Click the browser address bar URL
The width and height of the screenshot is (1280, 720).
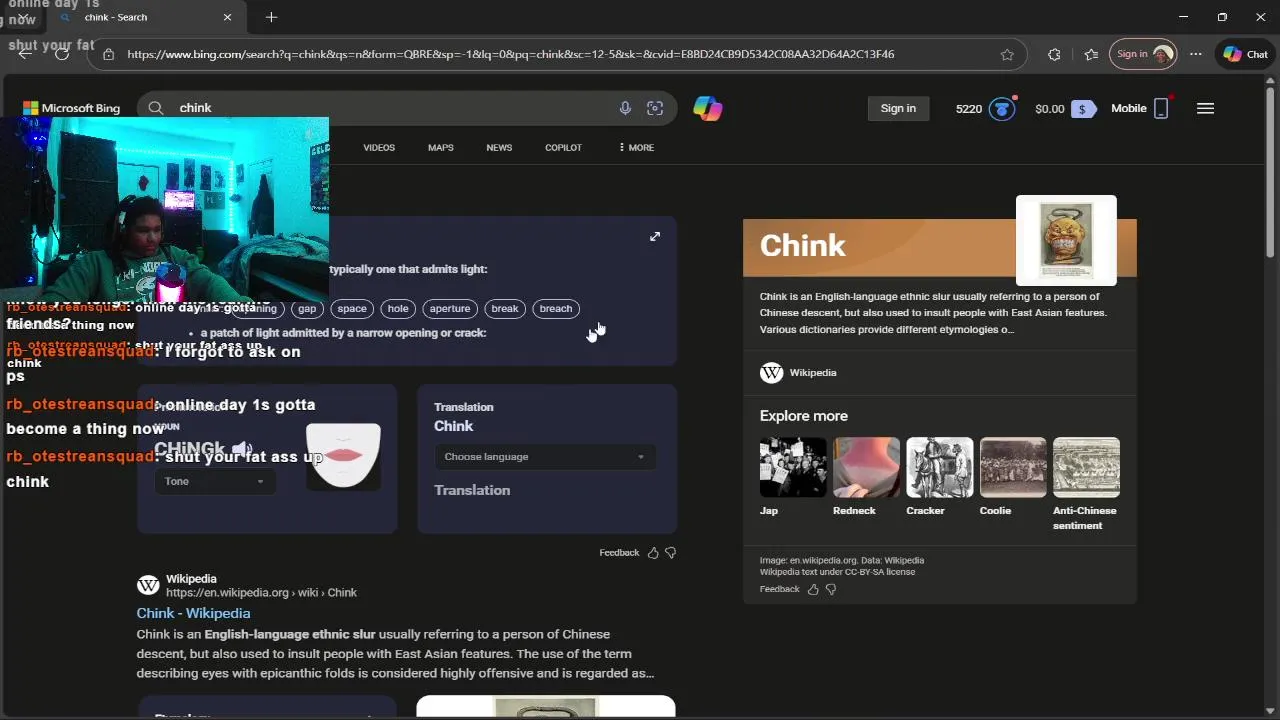tap(510, 54)
